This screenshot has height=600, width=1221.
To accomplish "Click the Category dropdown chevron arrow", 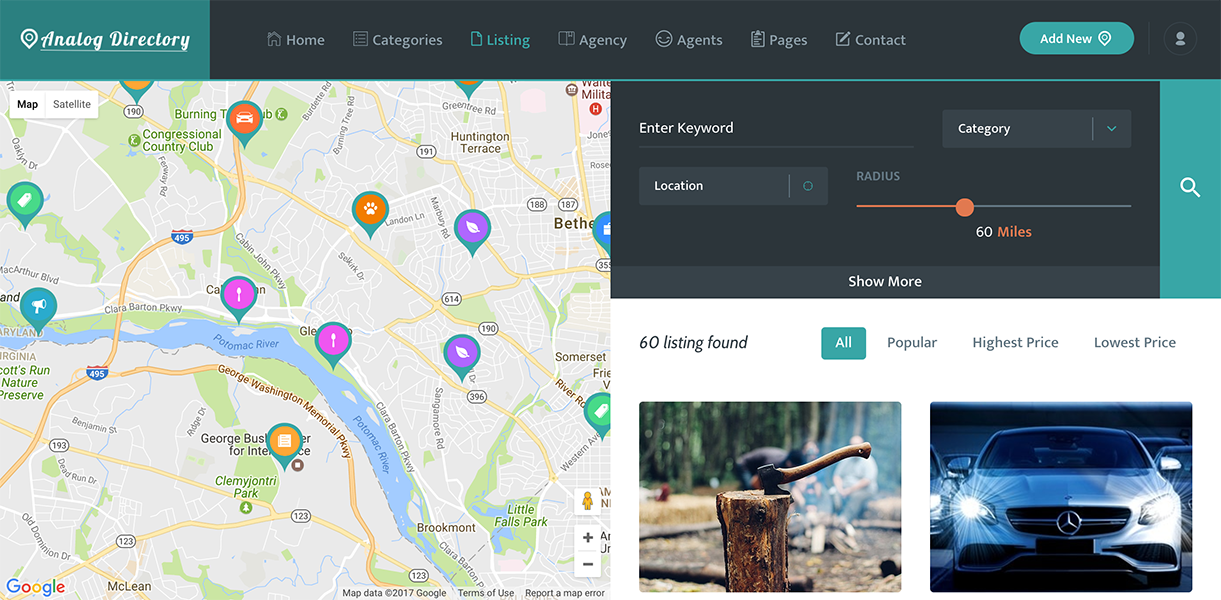I will (x=1111, y=129).
